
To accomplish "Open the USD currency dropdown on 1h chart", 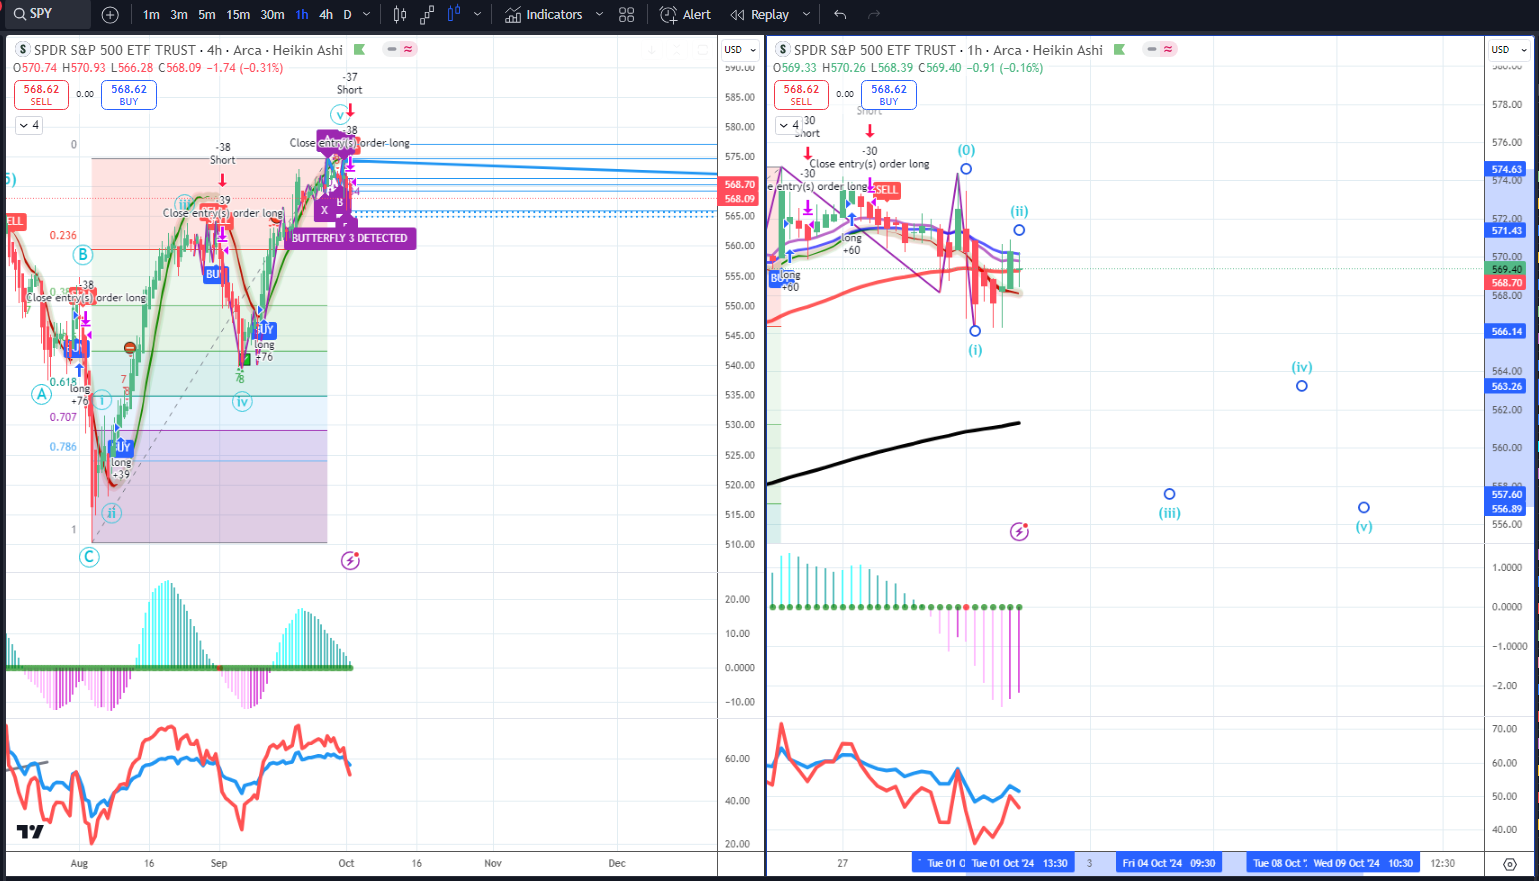I will (1509, 49).
